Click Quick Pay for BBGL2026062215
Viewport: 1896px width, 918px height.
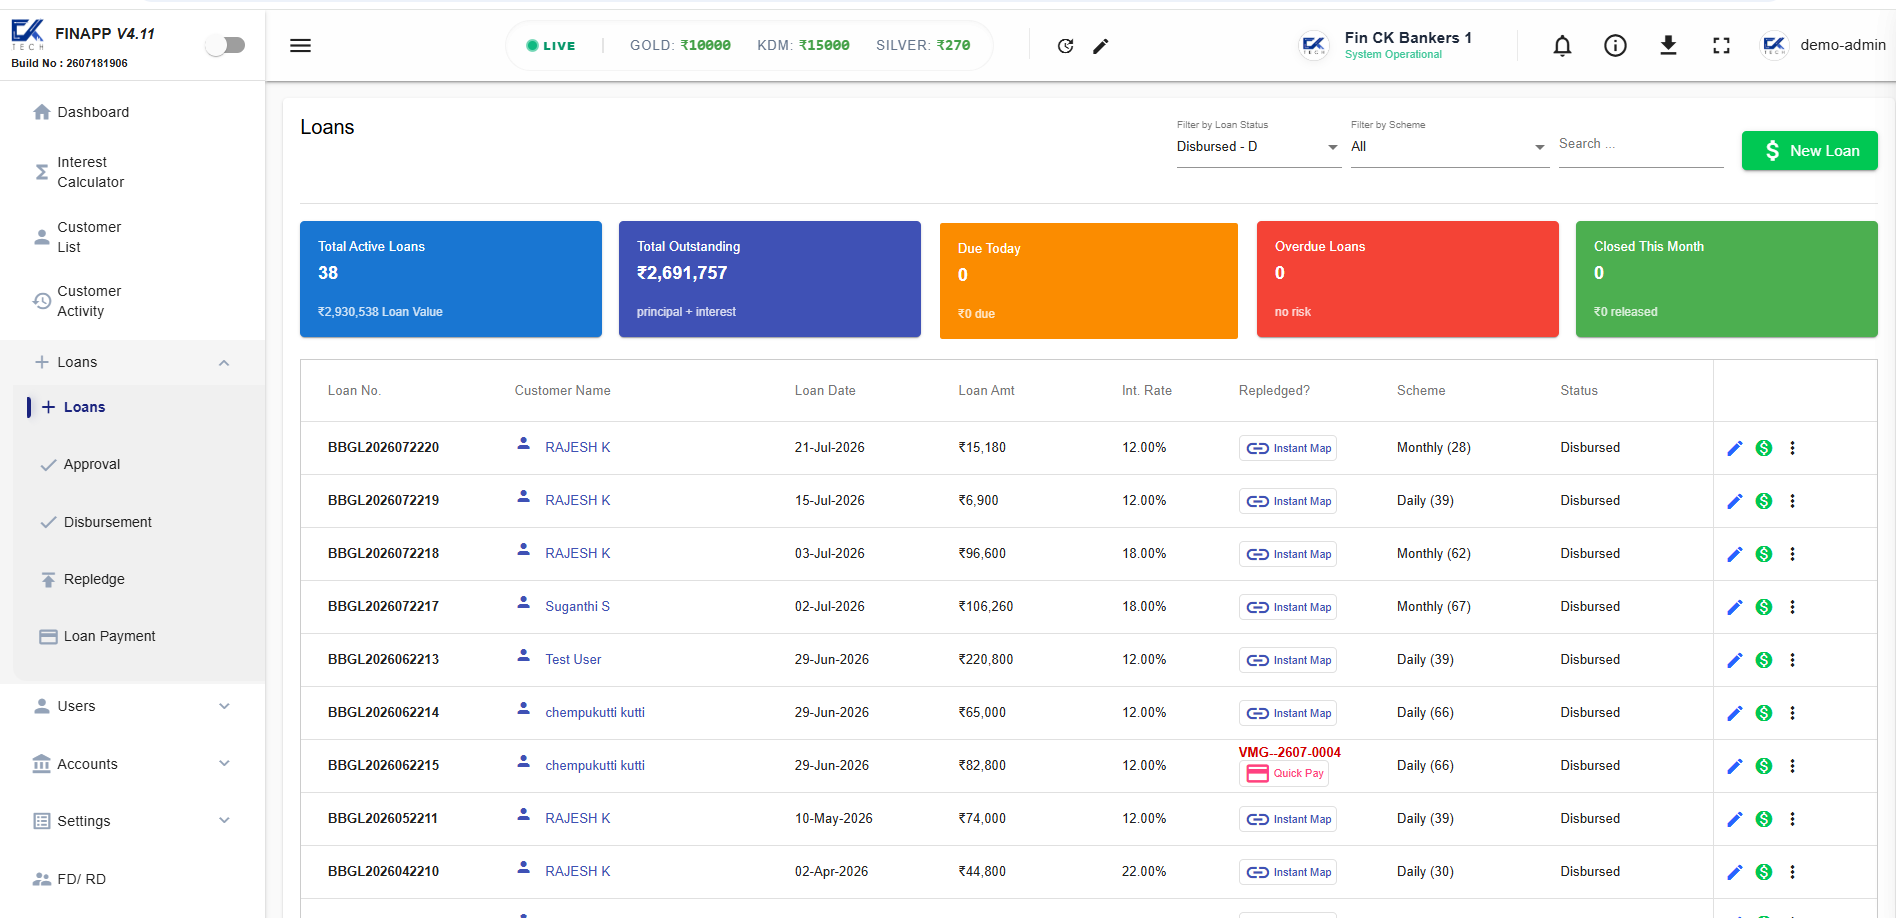[x=1284, y=773]
